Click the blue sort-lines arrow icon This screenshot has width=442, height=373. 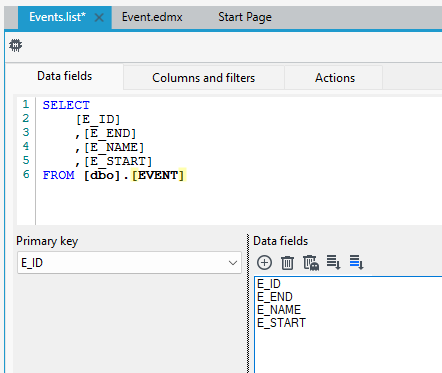click(356, 262)
